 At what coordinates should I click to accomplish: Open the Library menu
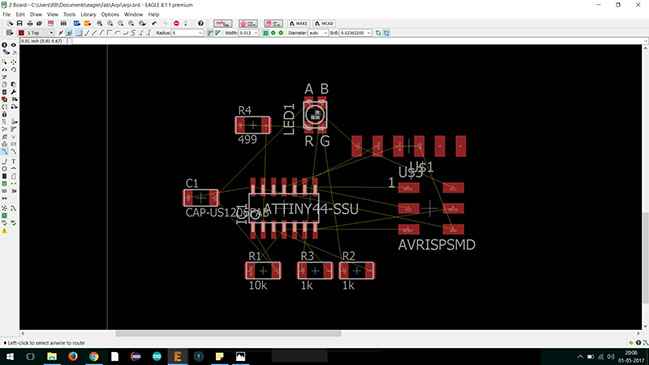tap(88, 14)
